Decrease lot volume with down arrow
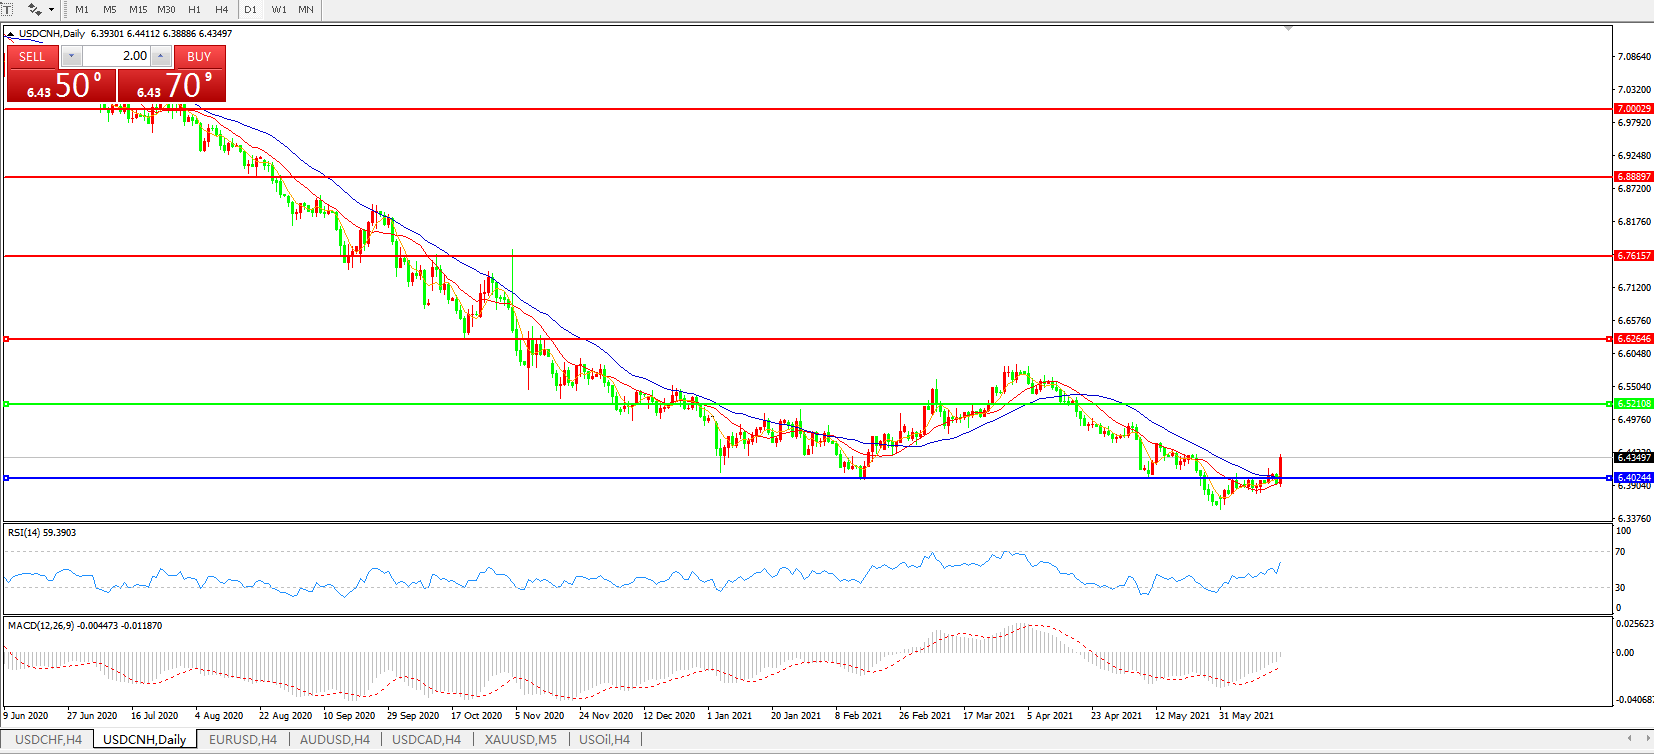Screen dimensions: 1654x754 tap(72, 56)
